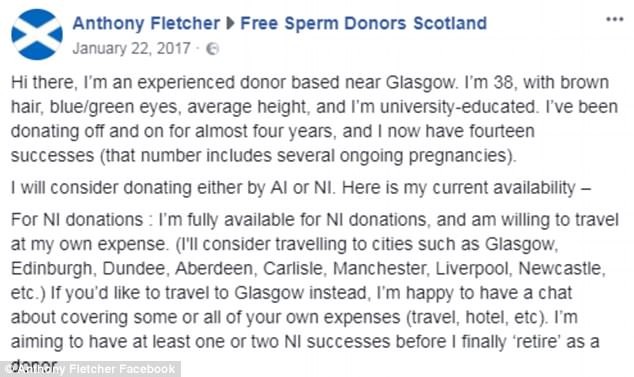The height and width of the screenshot is (377, 634).
Task: Open the post options three-dot menu
Action: point(614,19)
